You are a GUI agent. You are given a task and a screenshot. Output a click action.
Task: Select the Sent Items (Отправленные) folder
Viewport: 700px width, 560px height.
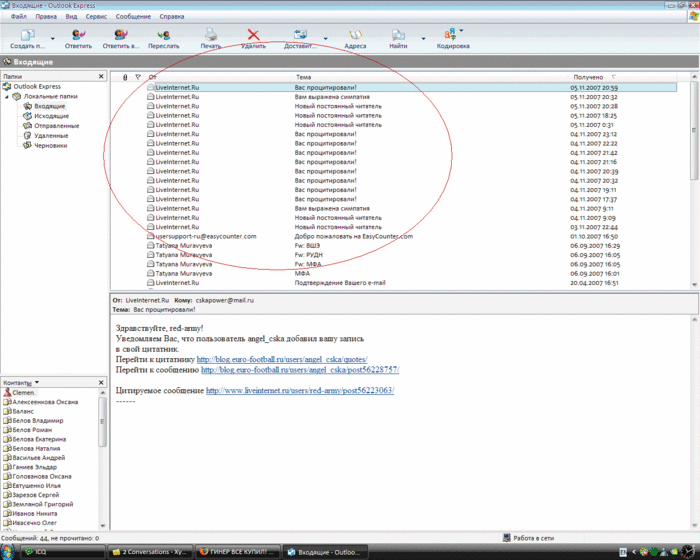coord(57,126)
